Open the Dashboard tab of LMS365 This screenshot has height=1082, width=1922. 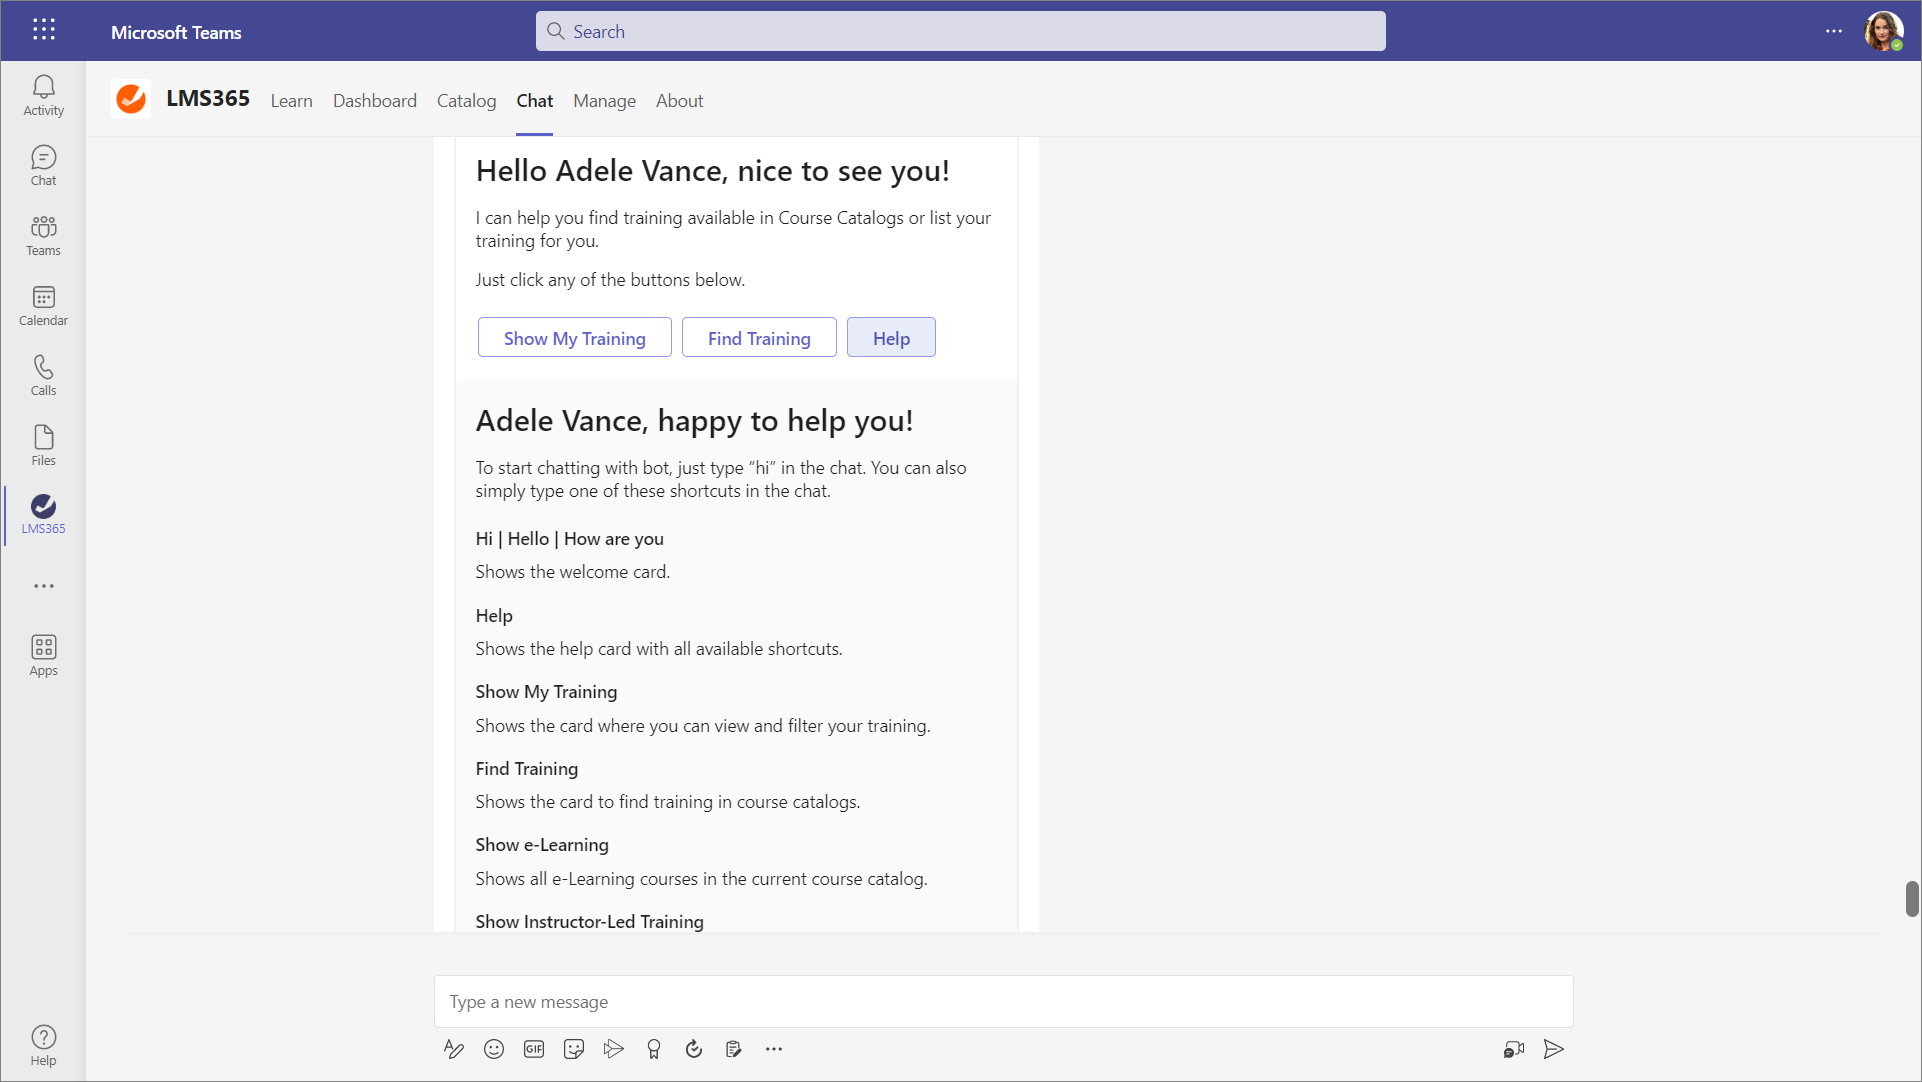pos(375,101)
